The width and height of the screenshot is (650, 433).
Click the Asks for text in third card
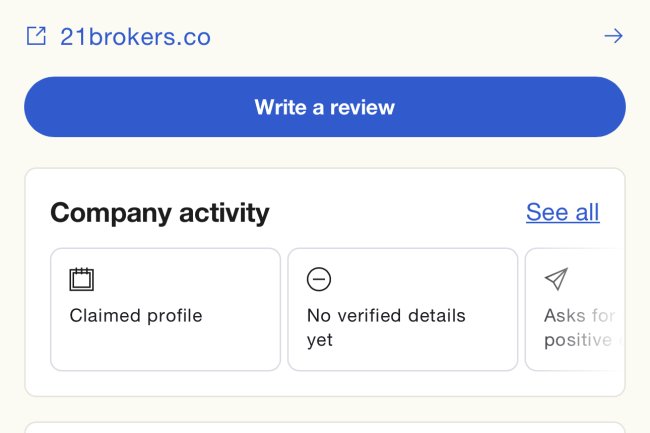pos(578,316)
